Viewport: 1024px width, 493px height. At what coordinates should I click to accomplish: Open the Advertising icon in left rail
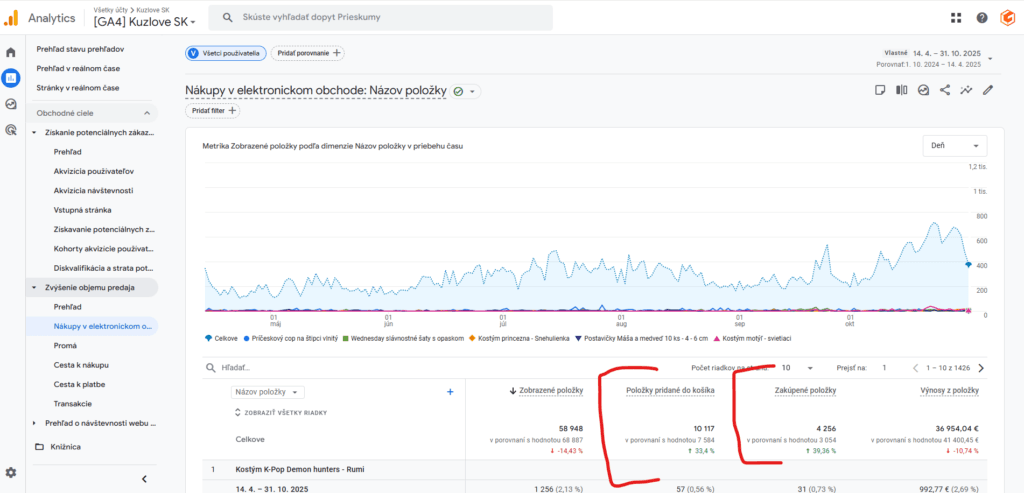10,130
